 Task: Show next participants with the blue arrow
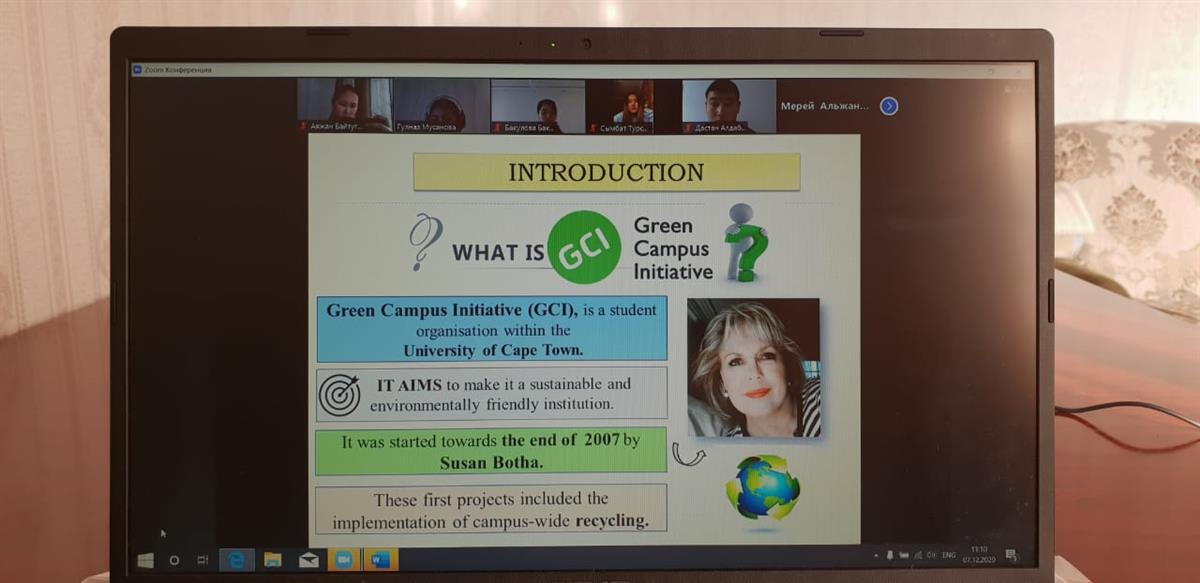click(888, 106)
